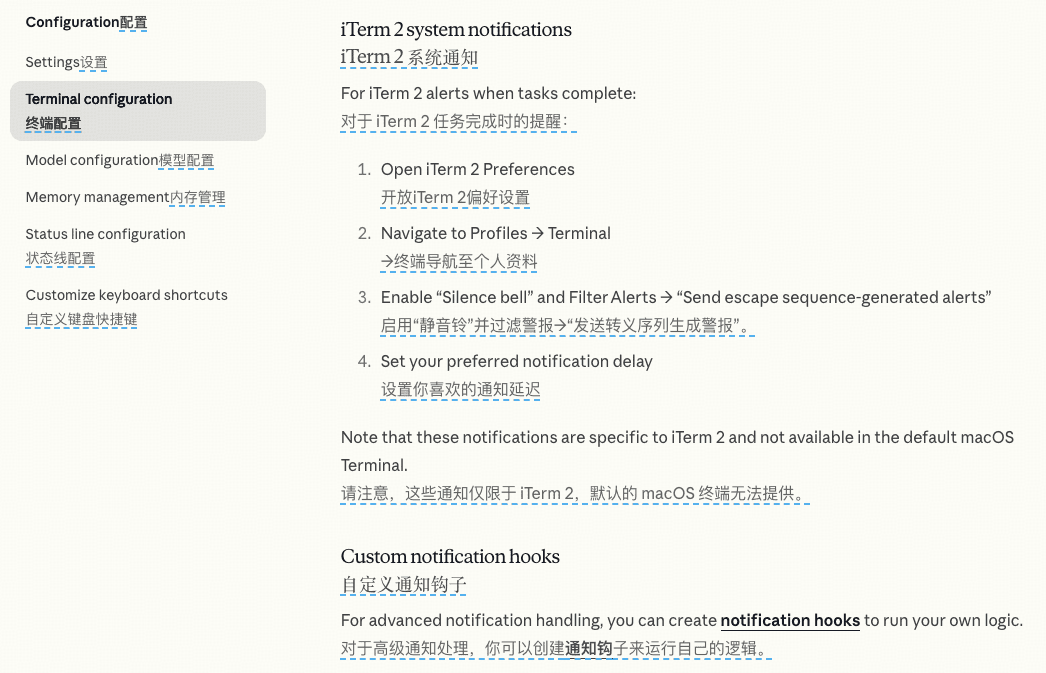The height and width of the screenshot is (673, 1046).
Task: Click the Configuration sidebar section heading
Action: tap(86, 22)
